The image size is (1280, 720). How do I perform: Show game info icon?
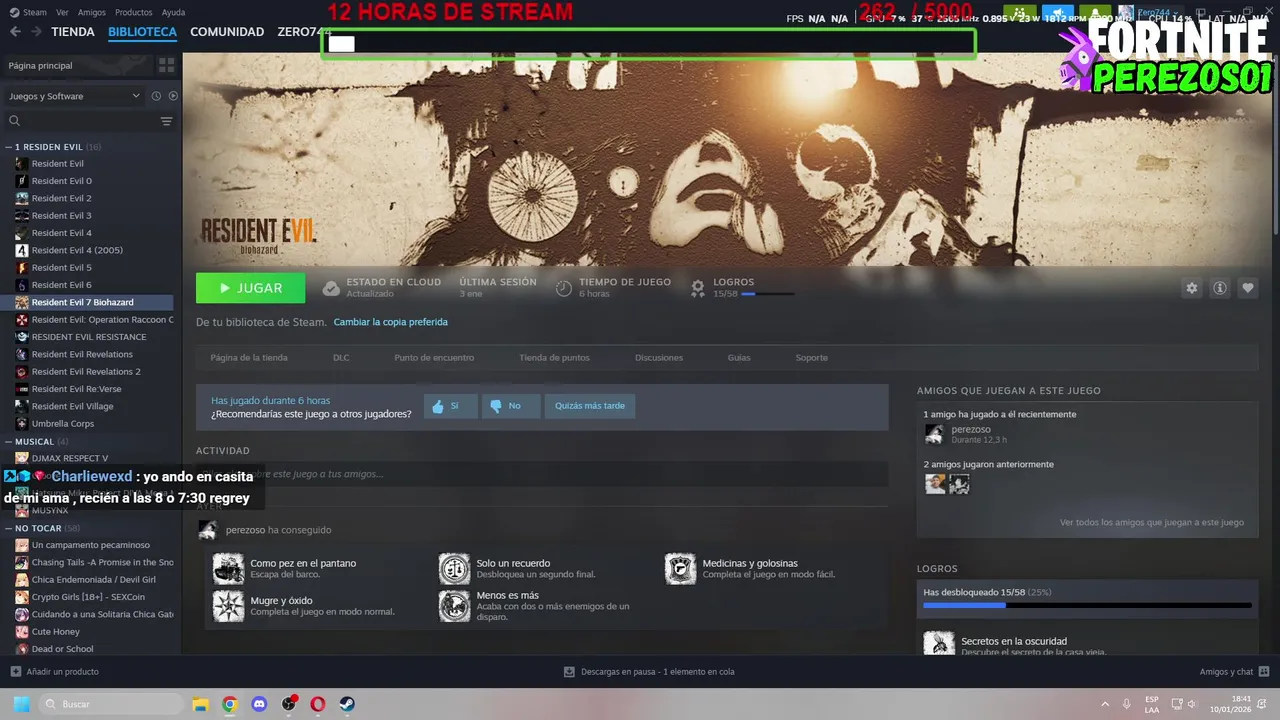[x=1220, y=288]
